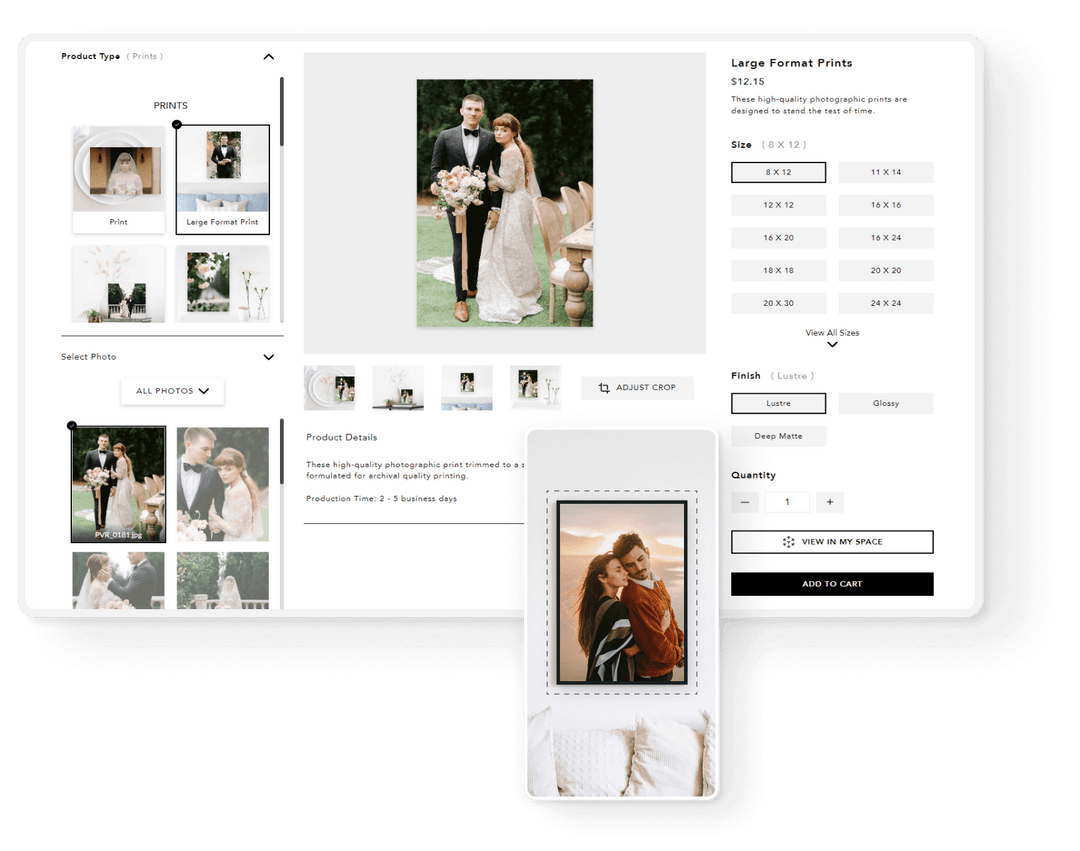Open the ALL PHOTOS dropdown
This screenshot has height=851, width=1080.
[172, 391]
